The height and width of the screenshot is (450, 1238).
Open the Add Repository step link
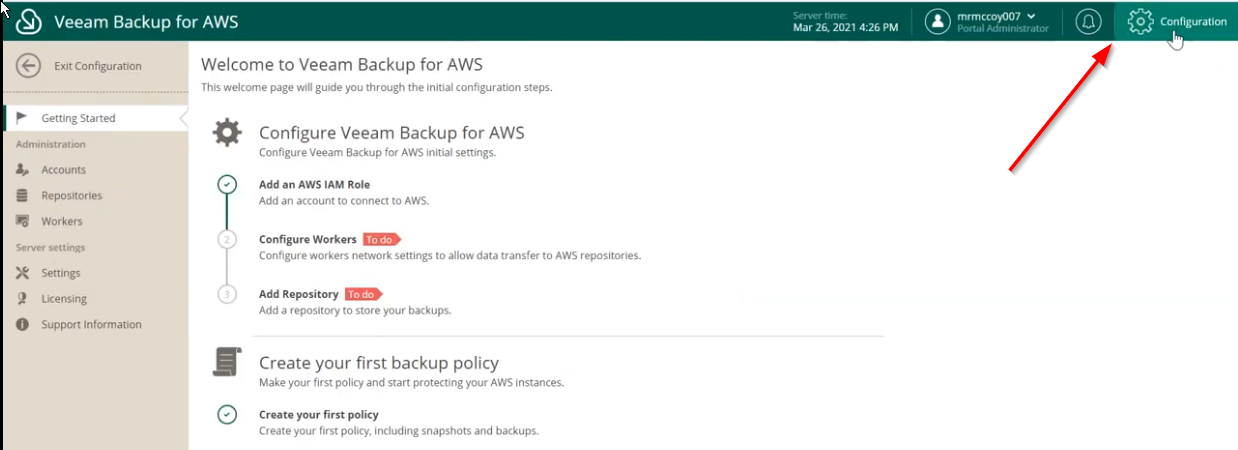[x=299, y=294]
